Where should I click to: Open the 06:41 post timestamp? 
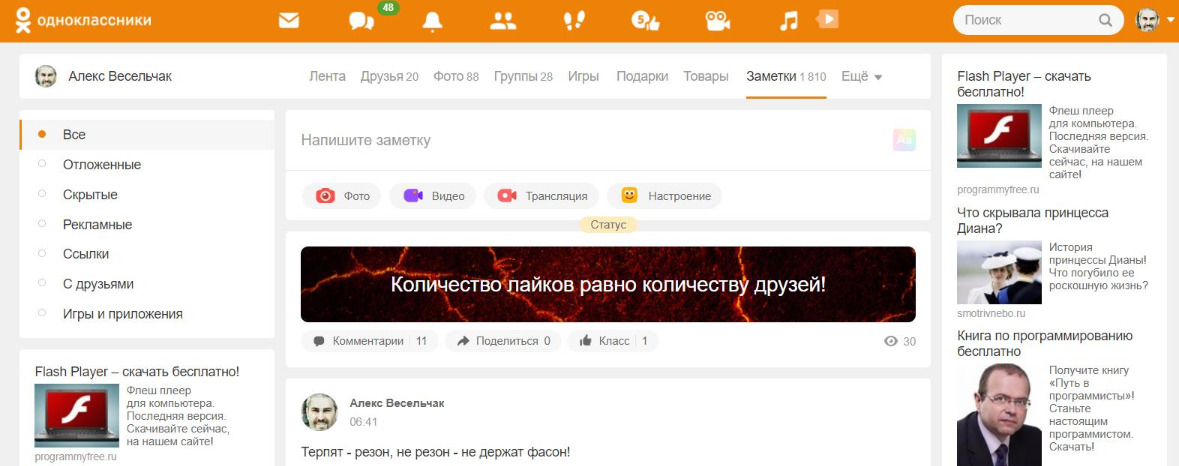click(x=364, y=422)
